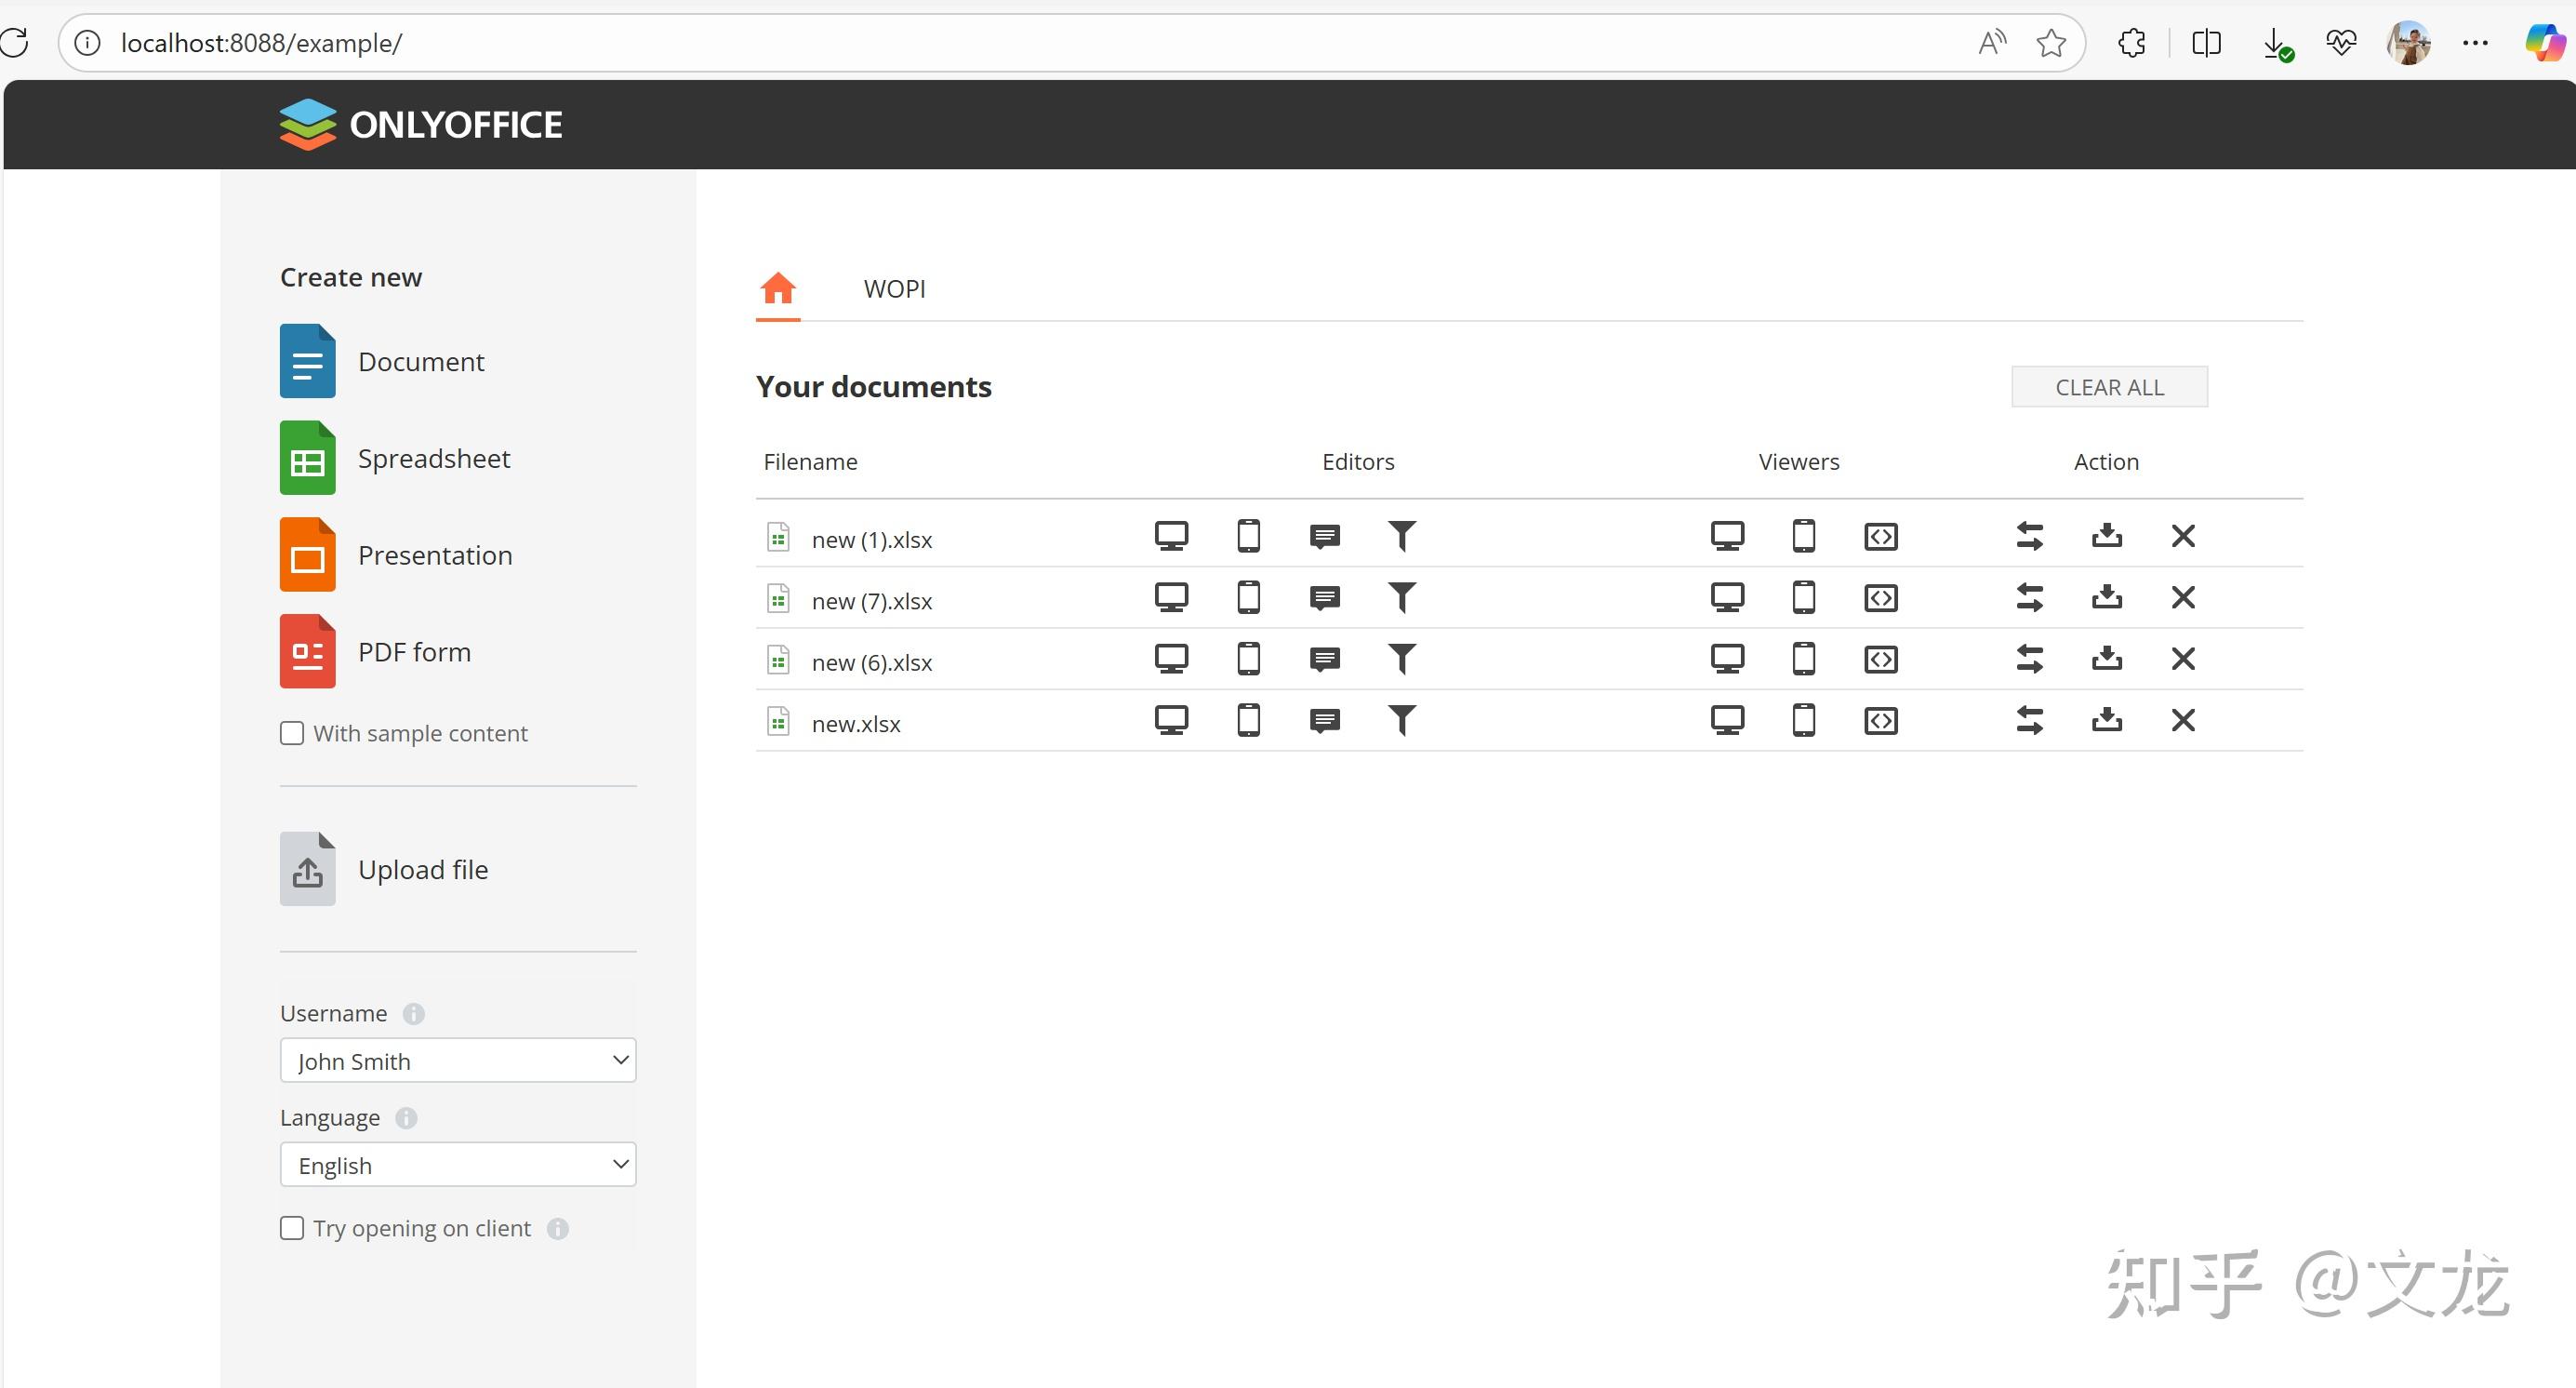Delete the new (6).xlsx document

coord(2183,658)
